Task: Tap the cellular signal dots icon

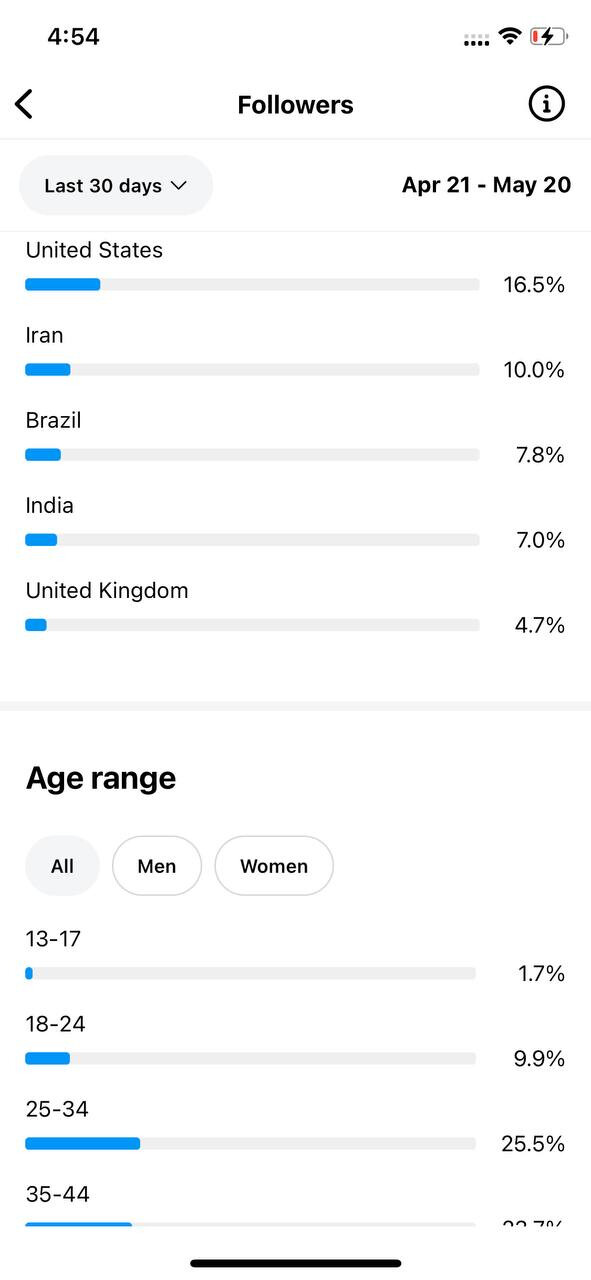Action: pos(477,40)
